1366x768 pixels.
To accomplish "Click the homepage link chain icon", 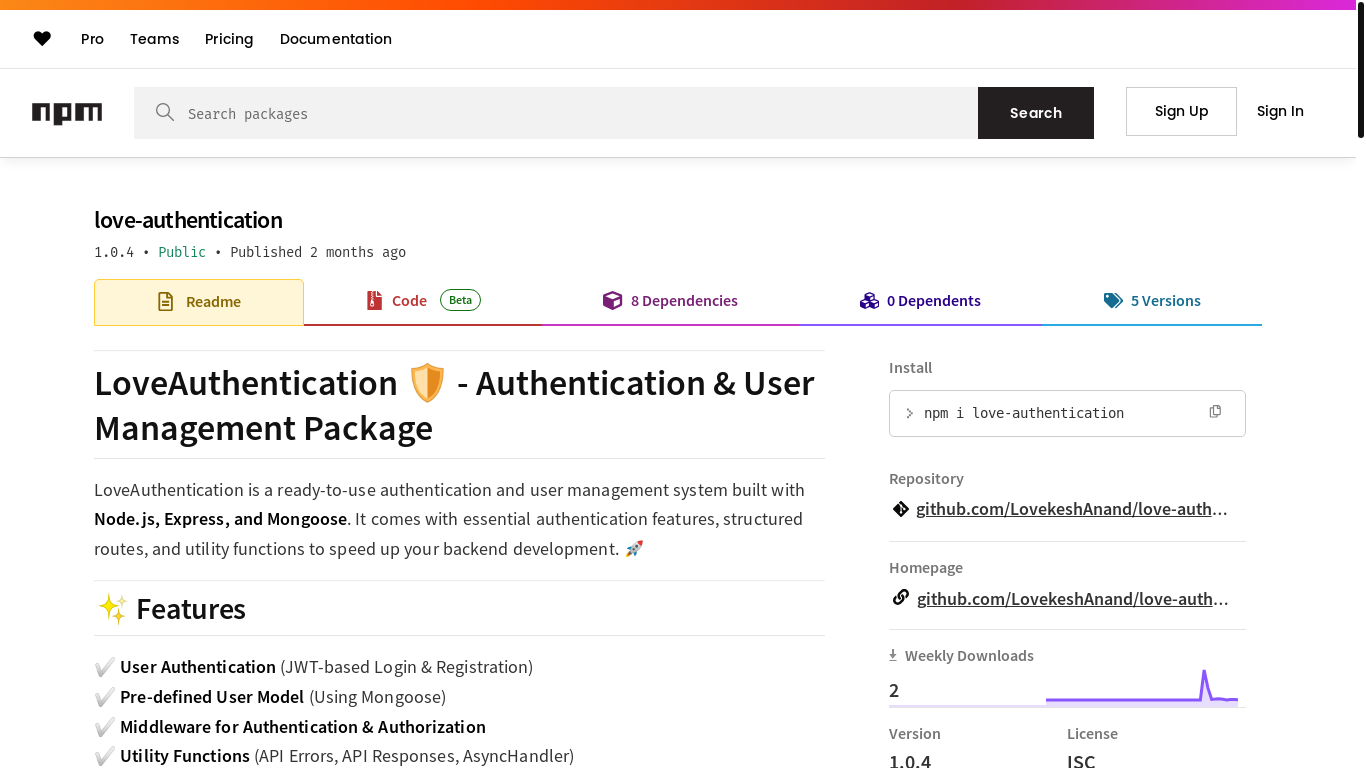I will (900, 598).
